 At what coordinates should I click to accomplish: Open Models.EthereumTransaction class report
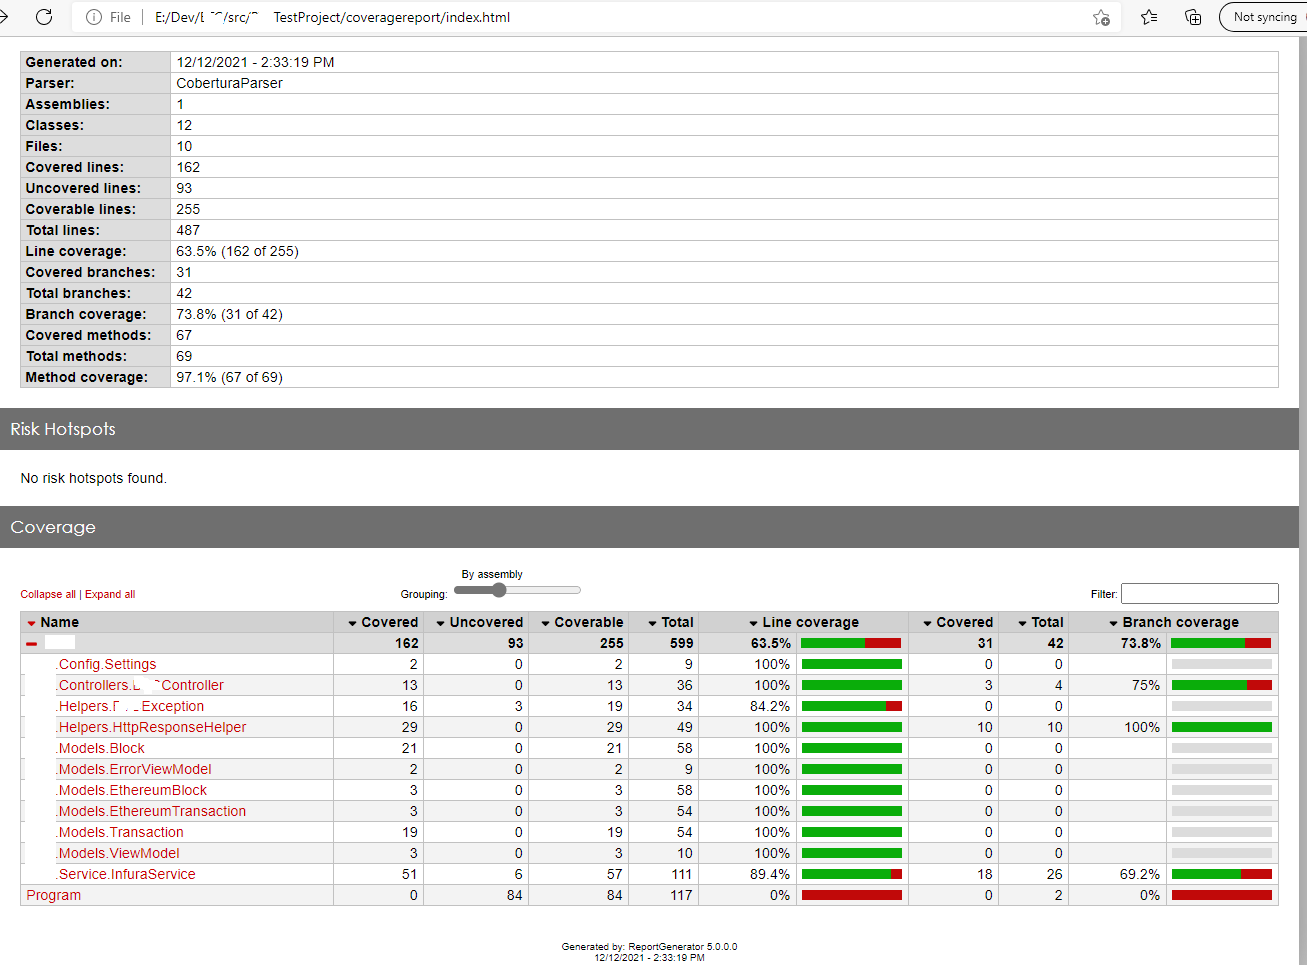pyautogui.click(x=151, y=811)
